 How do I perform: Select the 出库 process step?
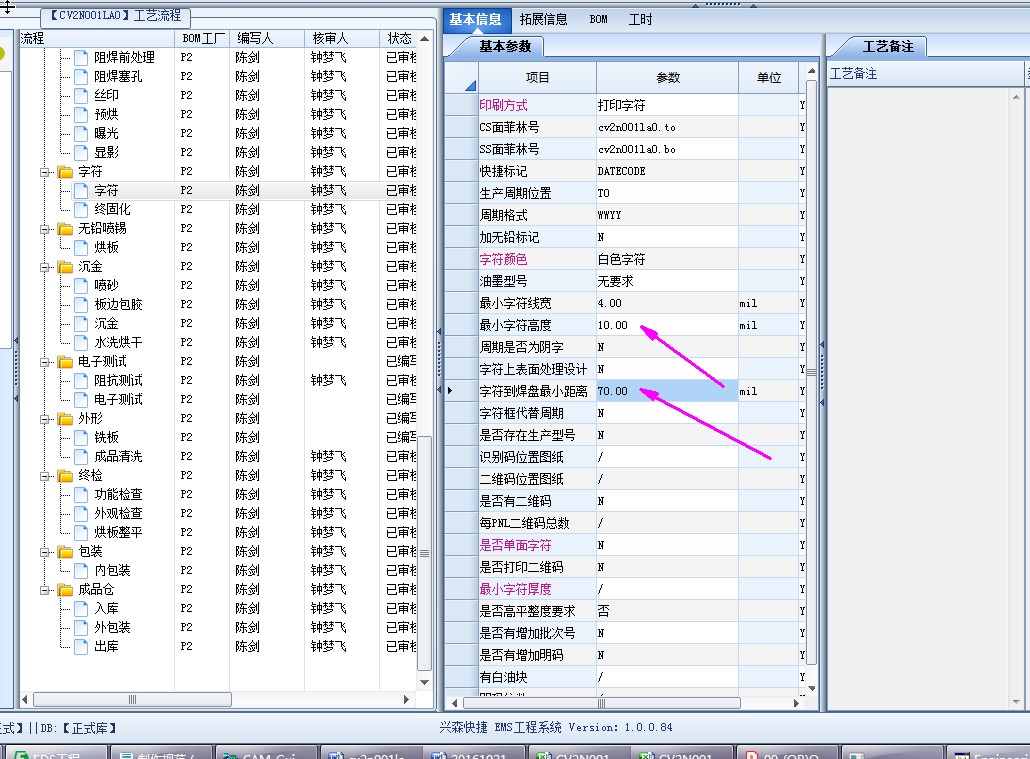point(106,647)
